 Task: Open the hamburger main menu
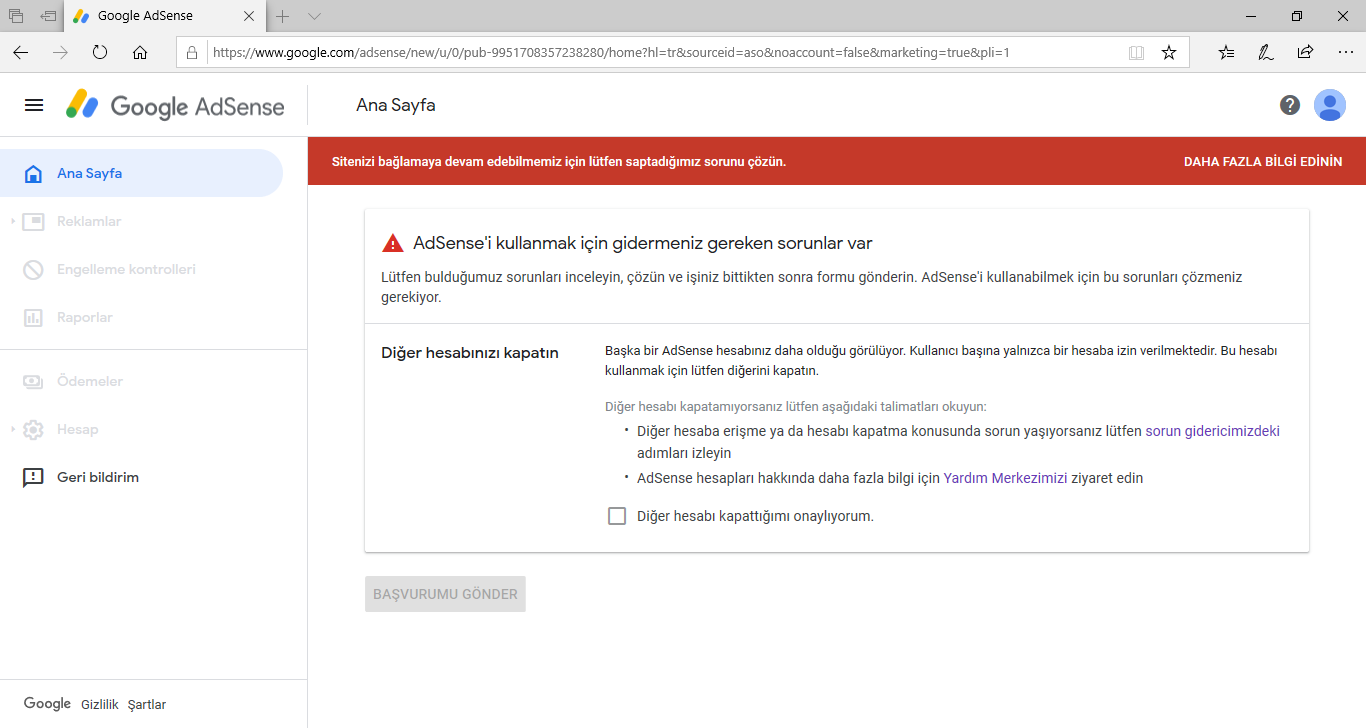34,105
